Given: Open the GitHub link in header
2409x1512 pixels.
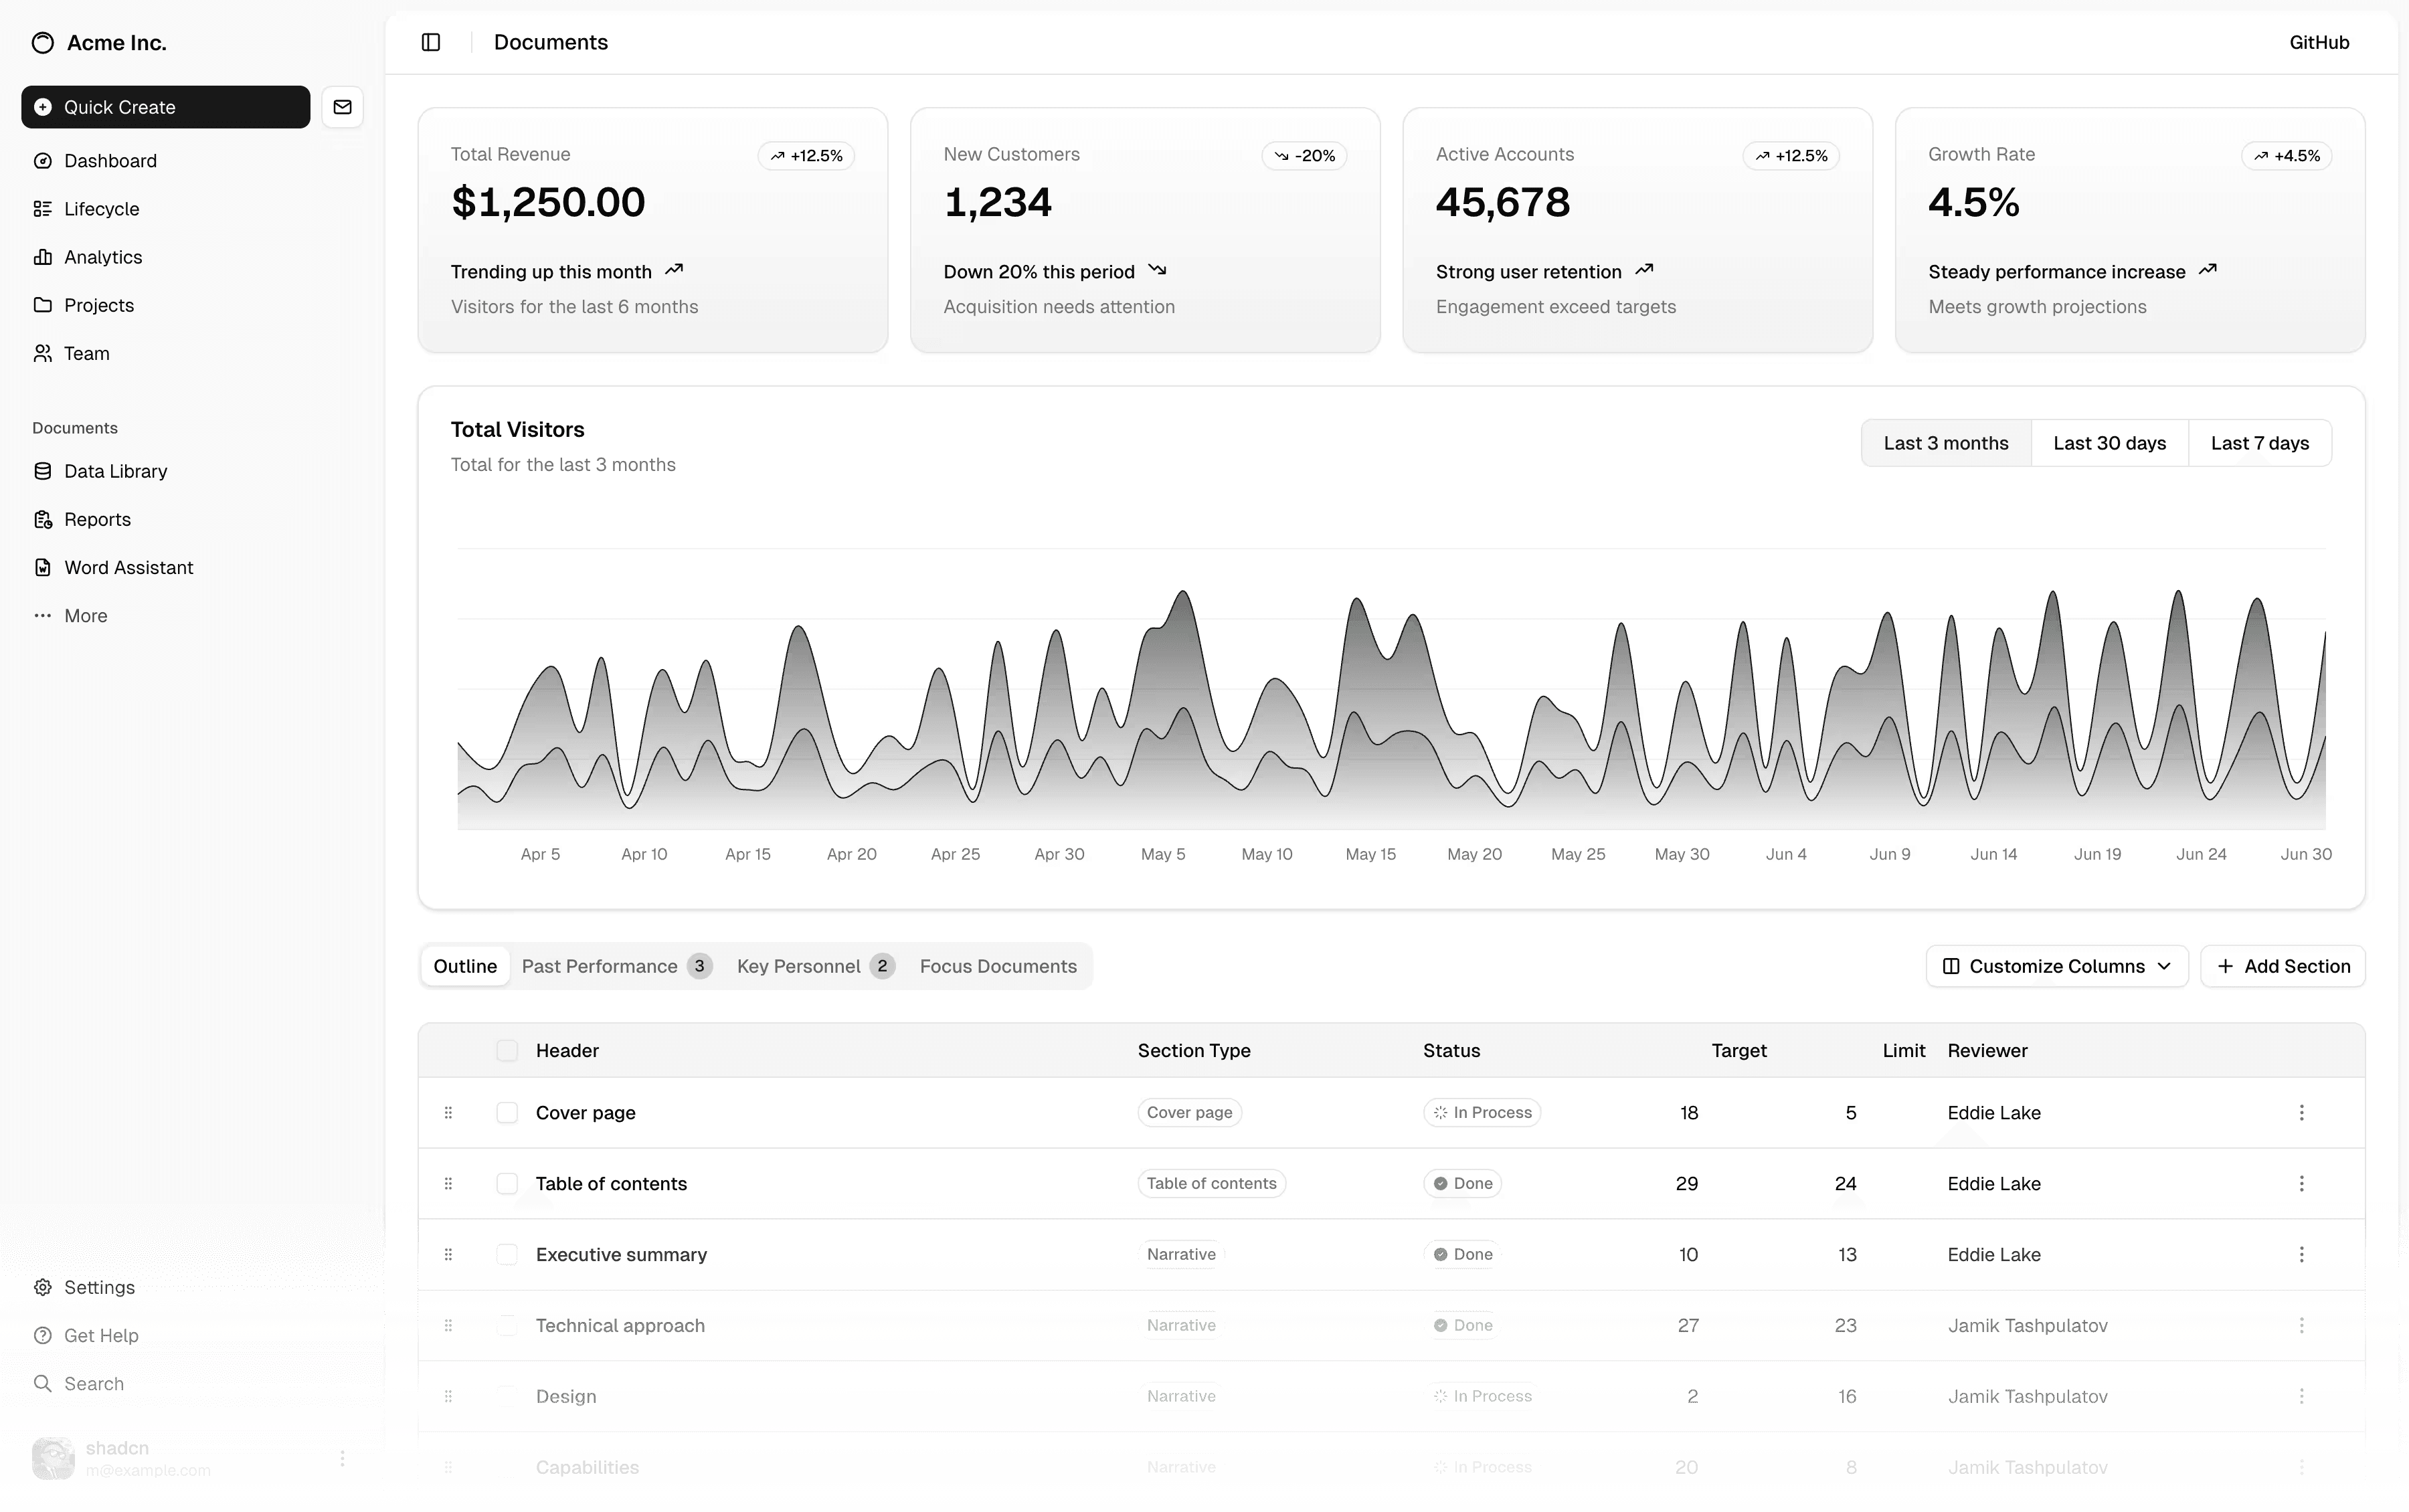Looking at the screenshot, I should (x=2318, y=42).
